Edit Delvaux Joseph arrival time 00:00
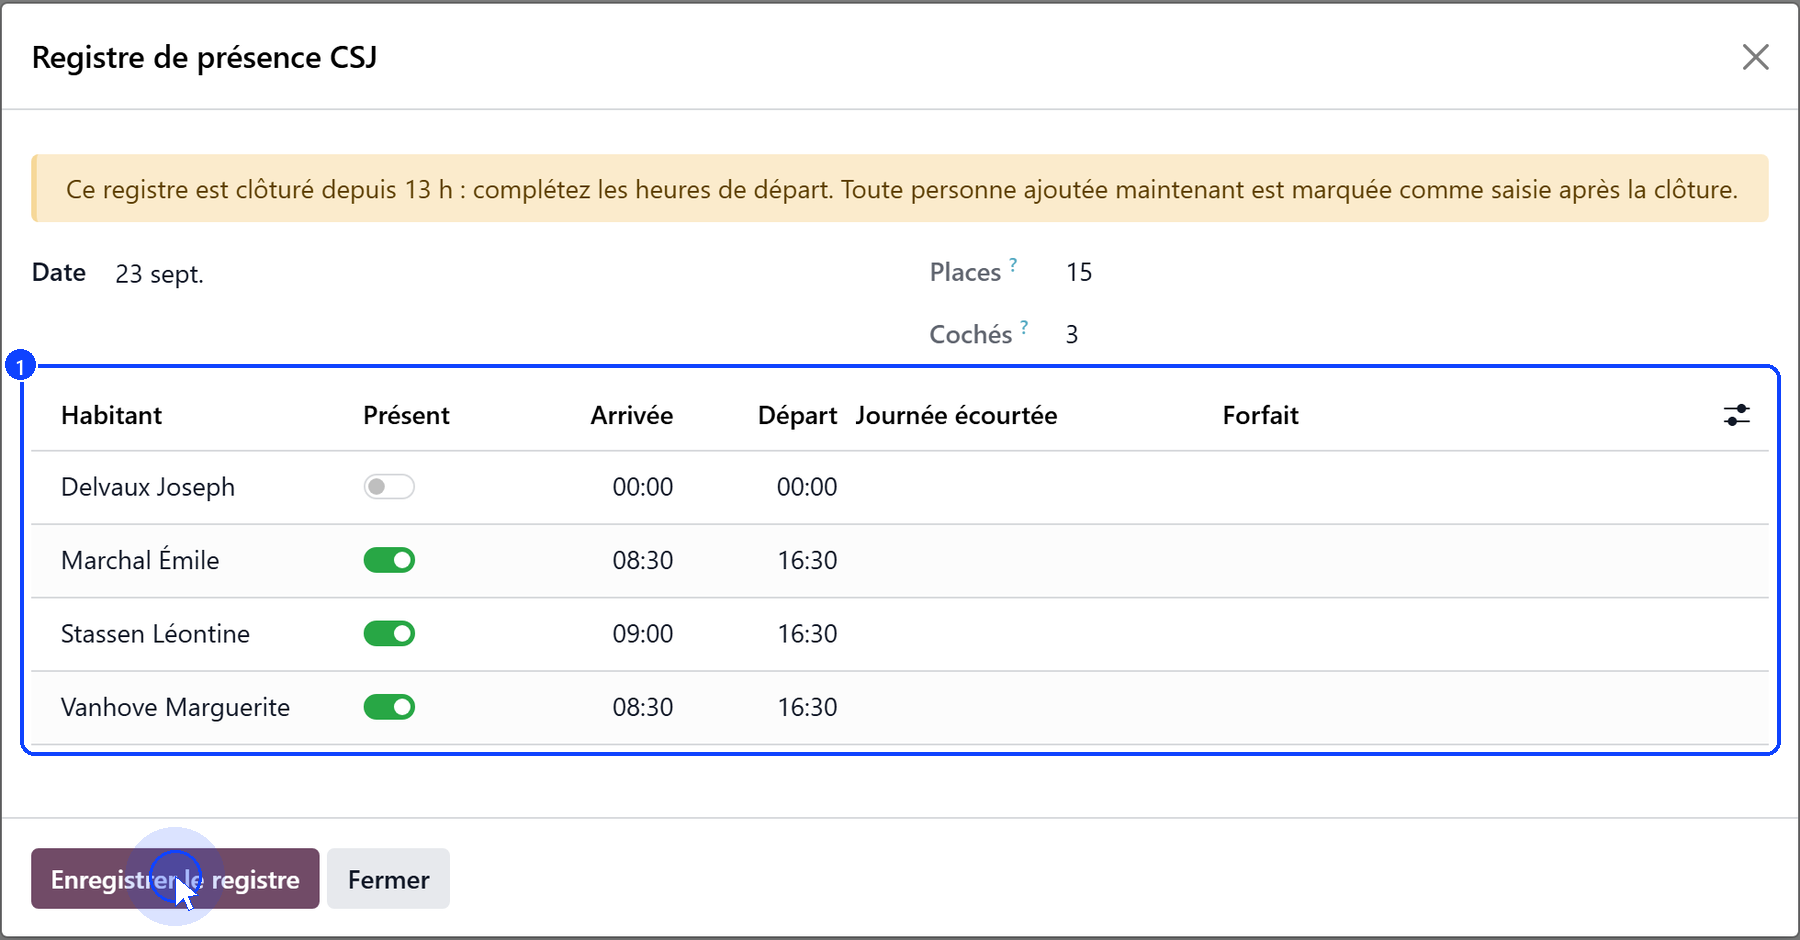 click(642, 487)
